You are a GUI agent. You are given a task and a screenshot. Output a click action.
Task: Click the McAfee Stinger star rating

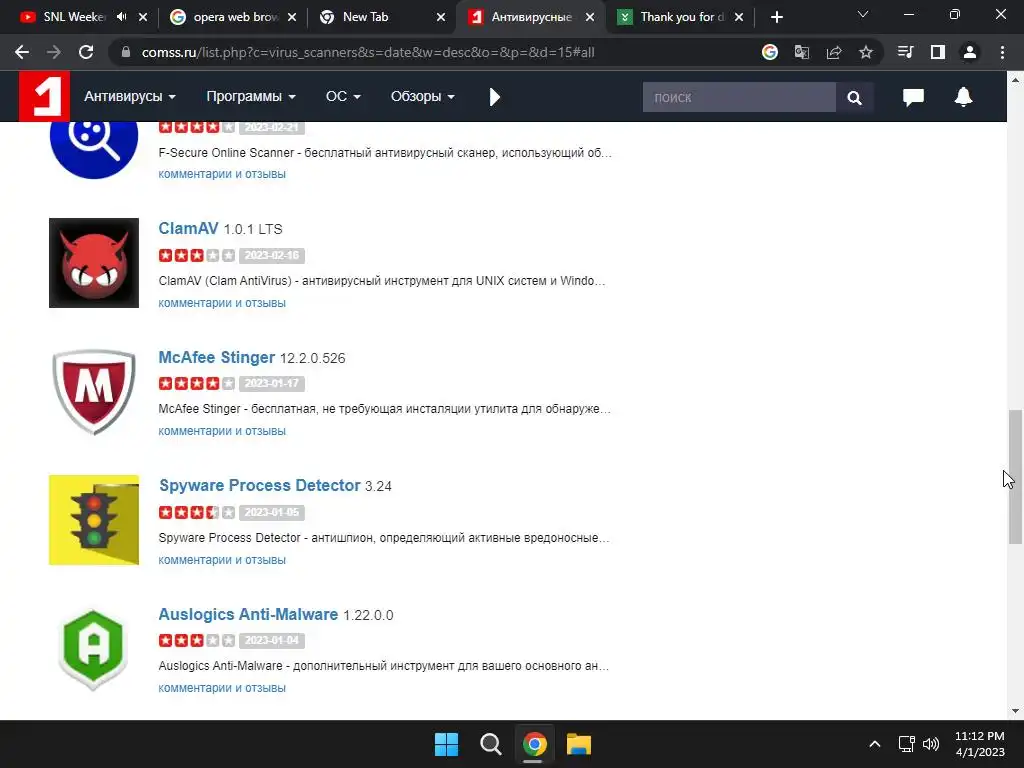click(197, 383)
